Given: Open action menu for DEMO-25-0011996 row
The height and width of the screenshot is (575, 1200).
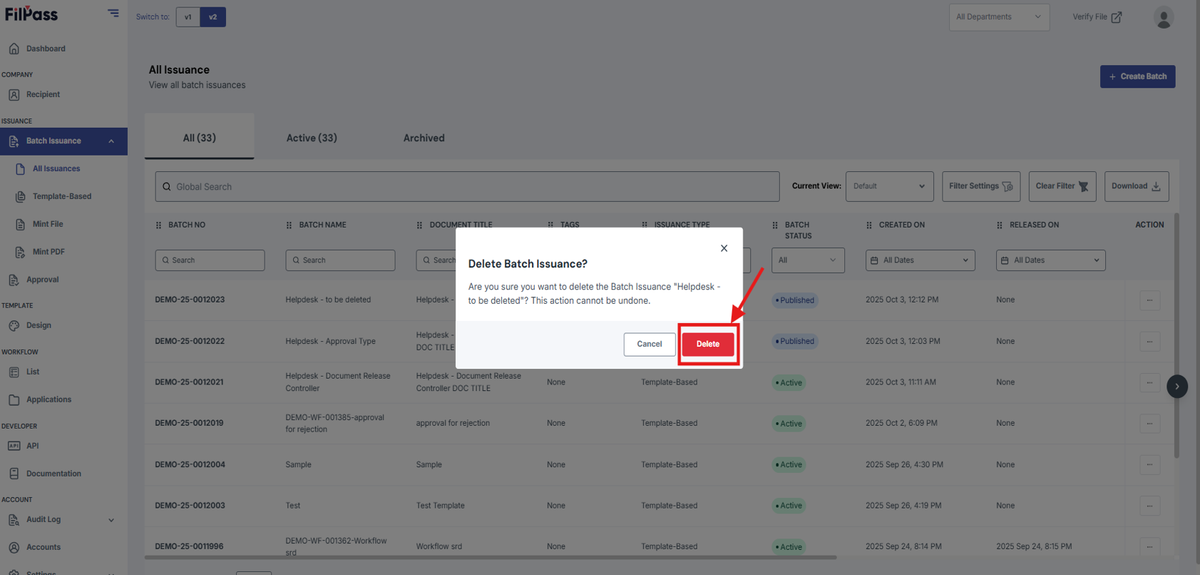Looking at the screenshot, I should pyautogui.click(x=1150, y=546).
